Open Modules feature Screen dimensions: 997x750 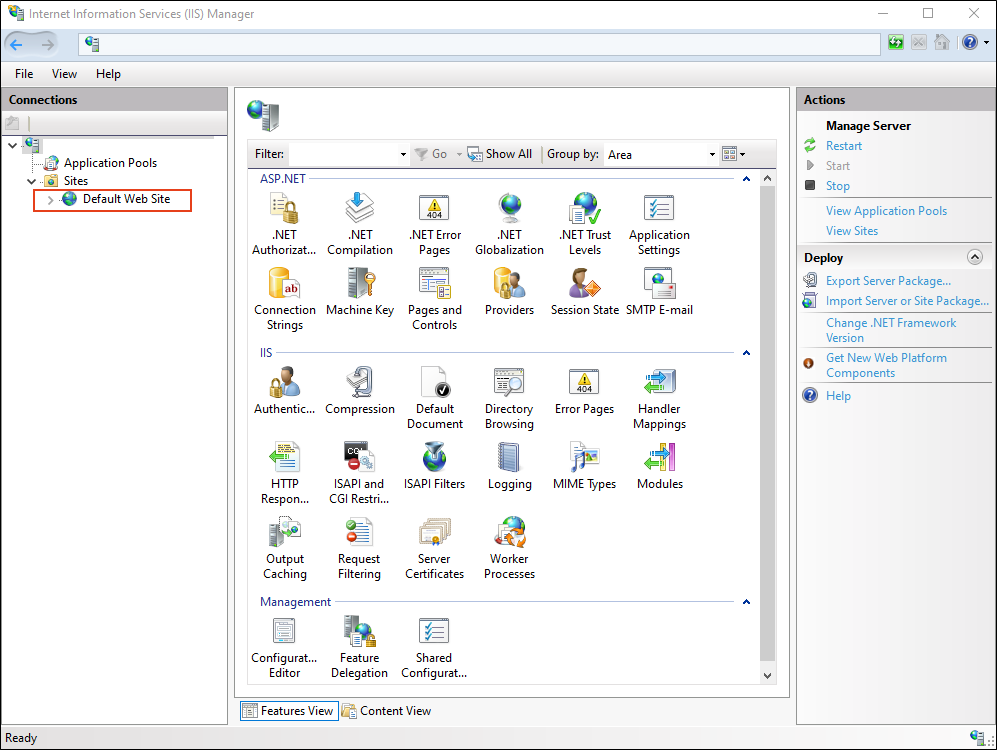coord(659,467)
